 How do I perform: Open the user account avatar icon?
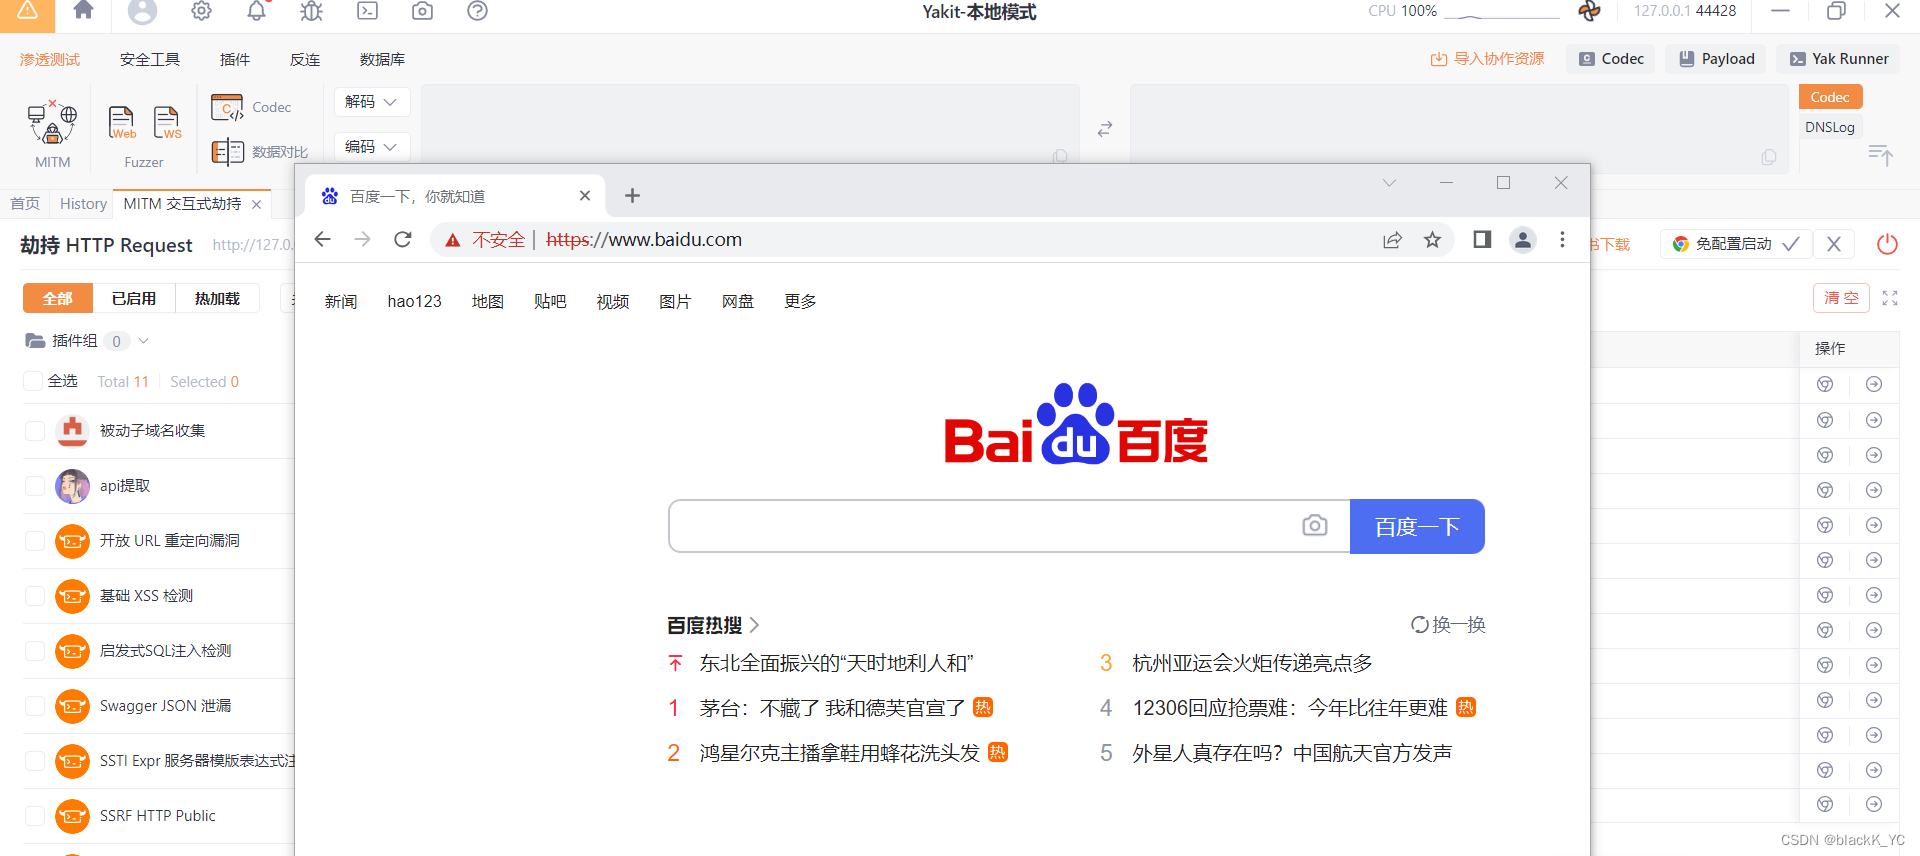(x=143, y=11)
